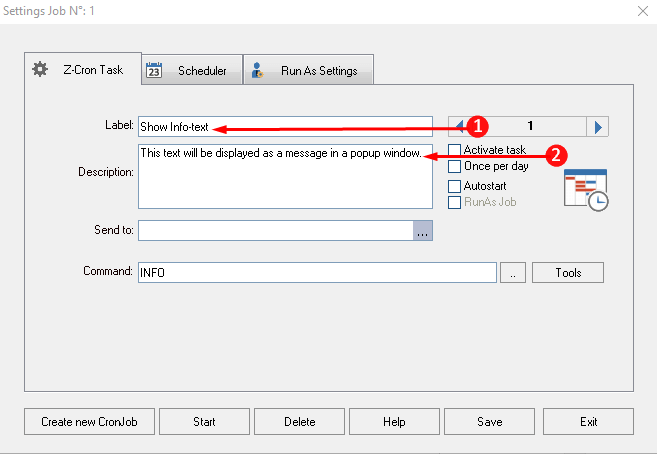This screenshot has height=454, width=657.
Task: Tick the Once per day checkbox
Action: 454,166
